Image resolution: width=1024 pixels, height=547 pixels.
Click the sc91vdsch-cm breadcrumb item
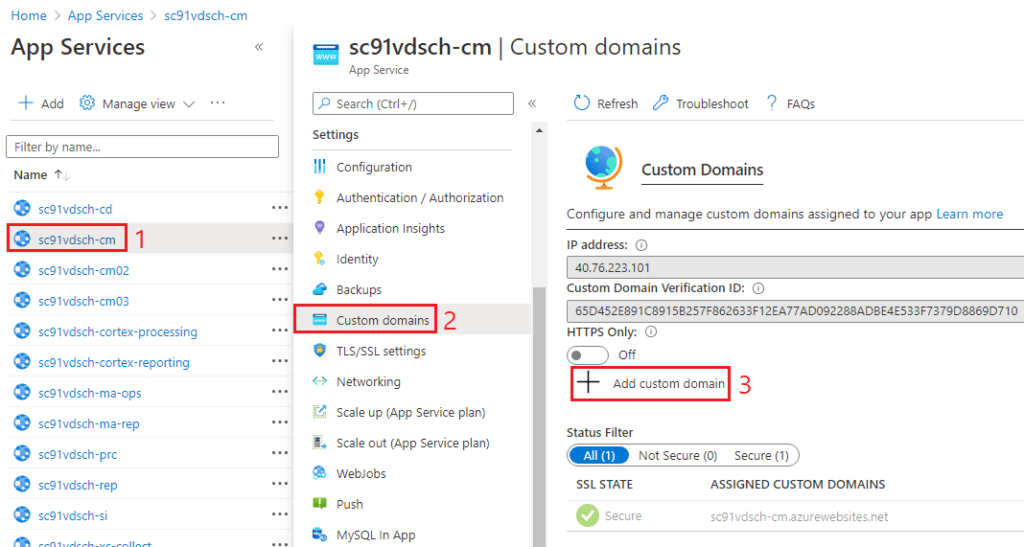coord(206,15)
